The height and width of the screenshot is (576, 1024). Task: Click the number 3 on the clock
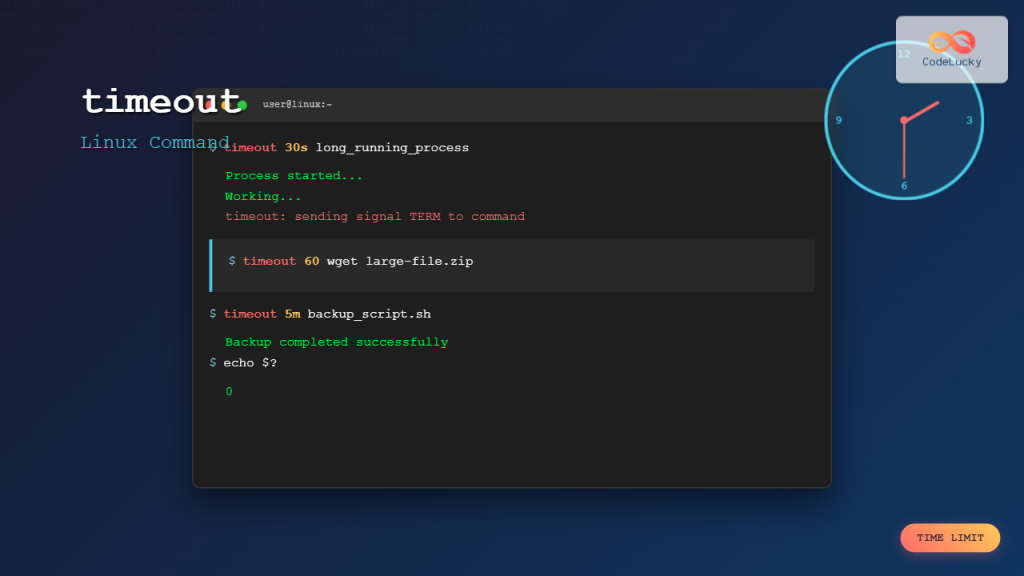click(x=967, y=120)
